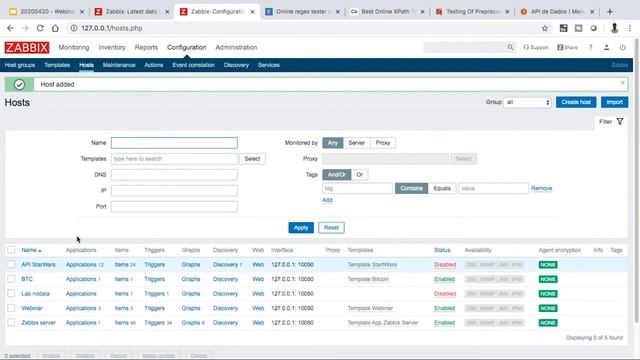640x360 pixels.
Task: Click the Name filter input field
Action: (174, 143)
